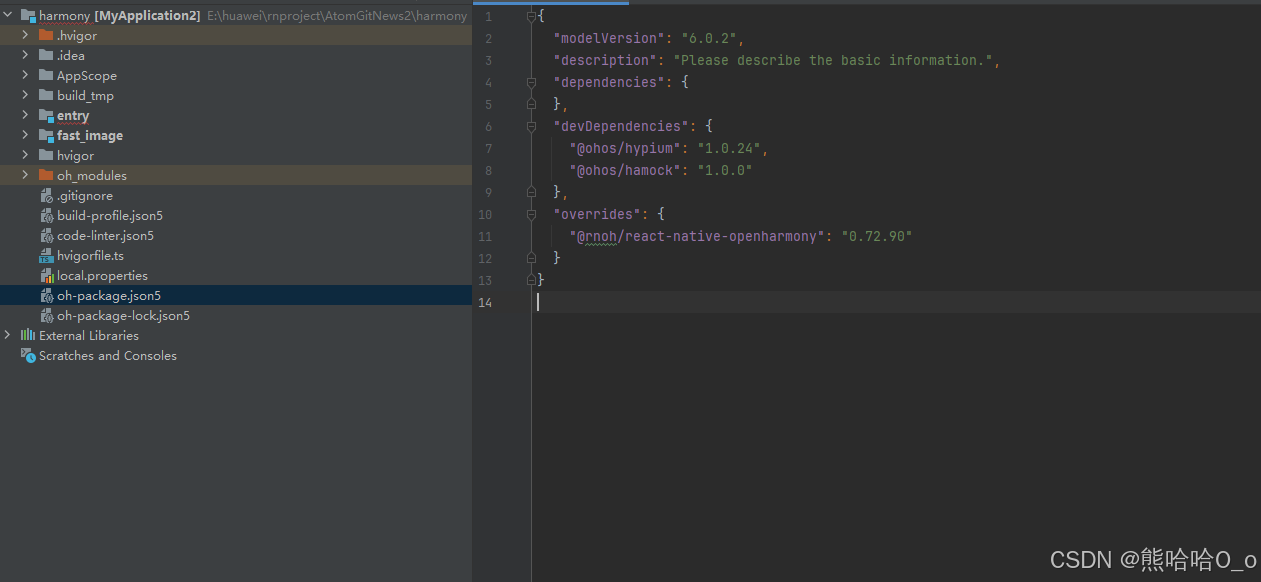Click the build-profile.json5 file icon

[47, 215]
